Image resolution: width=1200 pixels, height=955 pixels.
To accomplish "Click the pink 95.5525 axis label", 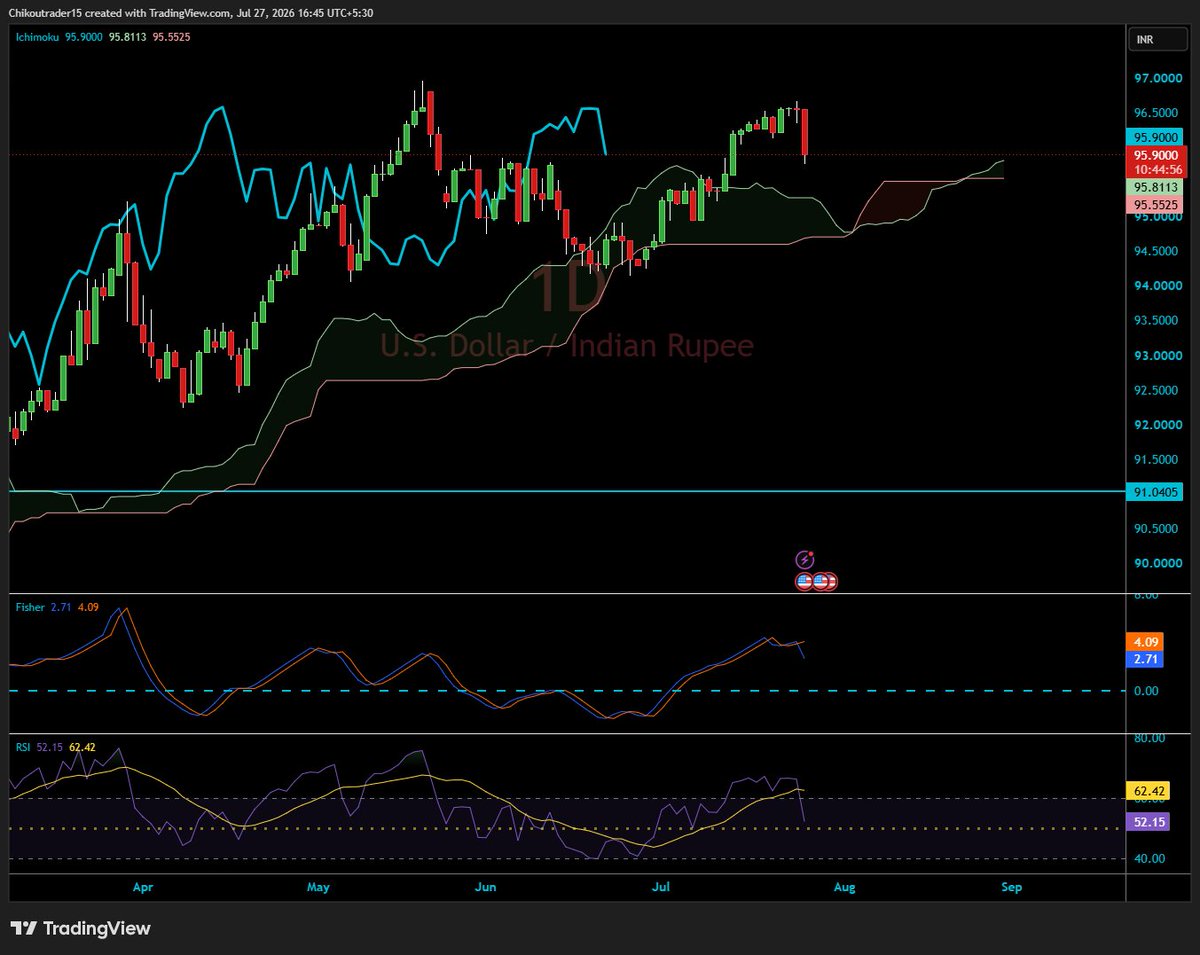I will coord(1156,204).
